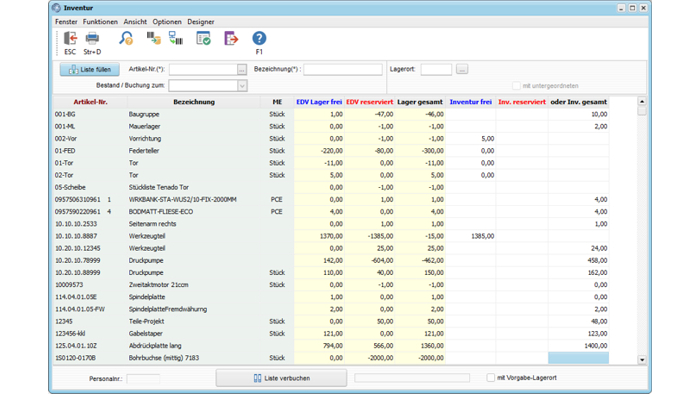The width and height of the screenshot is (700, 394).
Task: Click the Inventur frei column header
Action: click(471, 102)
